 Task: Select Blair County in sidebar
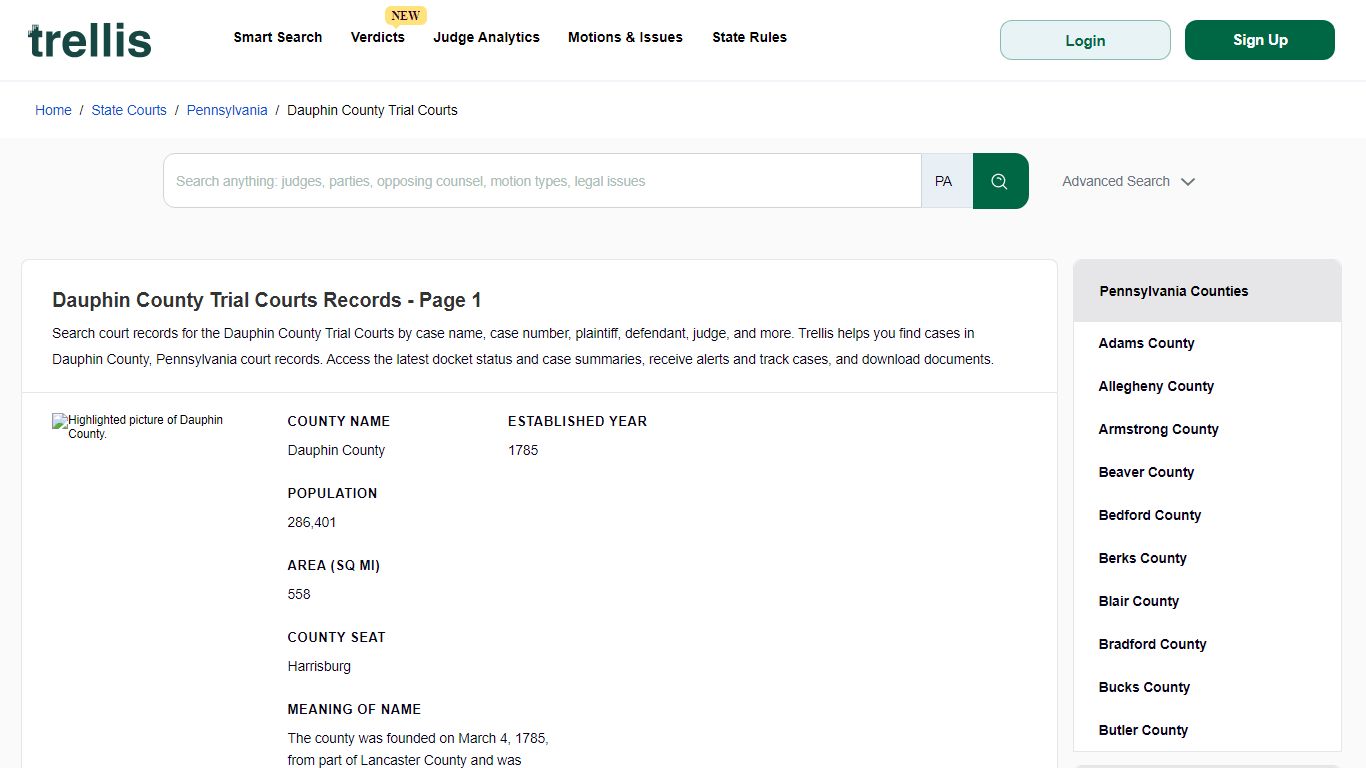coord(1139,601)
